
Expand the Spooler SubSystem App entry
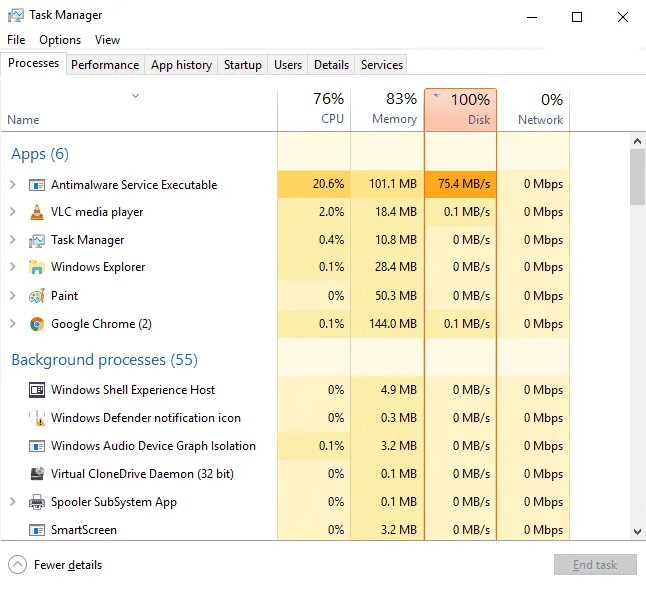[12, 502]
